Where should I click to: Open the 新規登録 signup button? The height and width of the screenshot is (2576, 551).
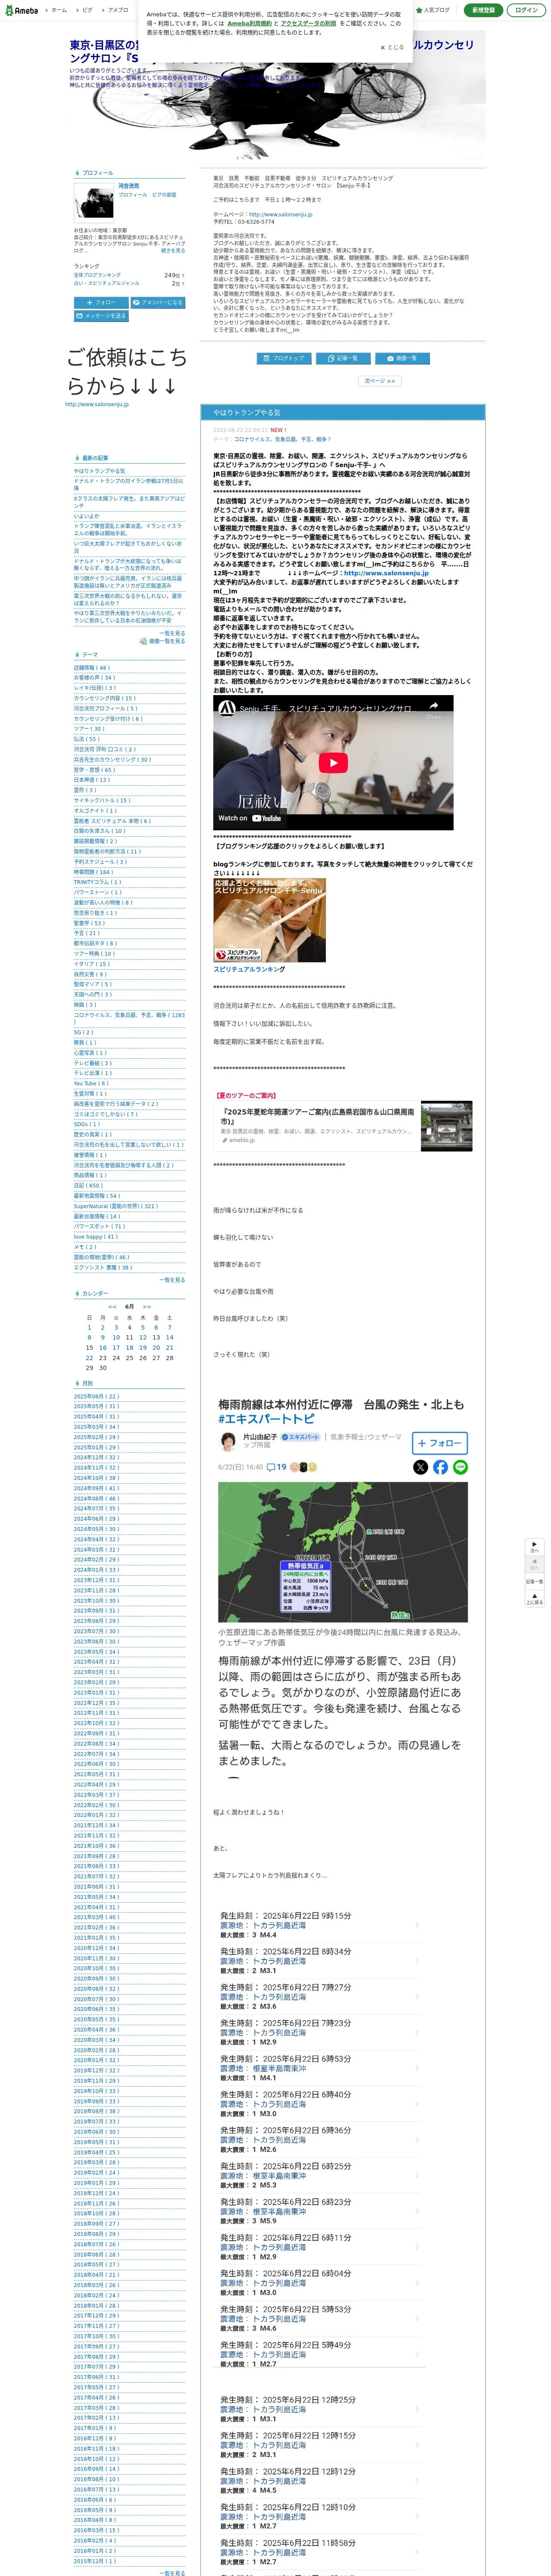[x=483, y=10]
